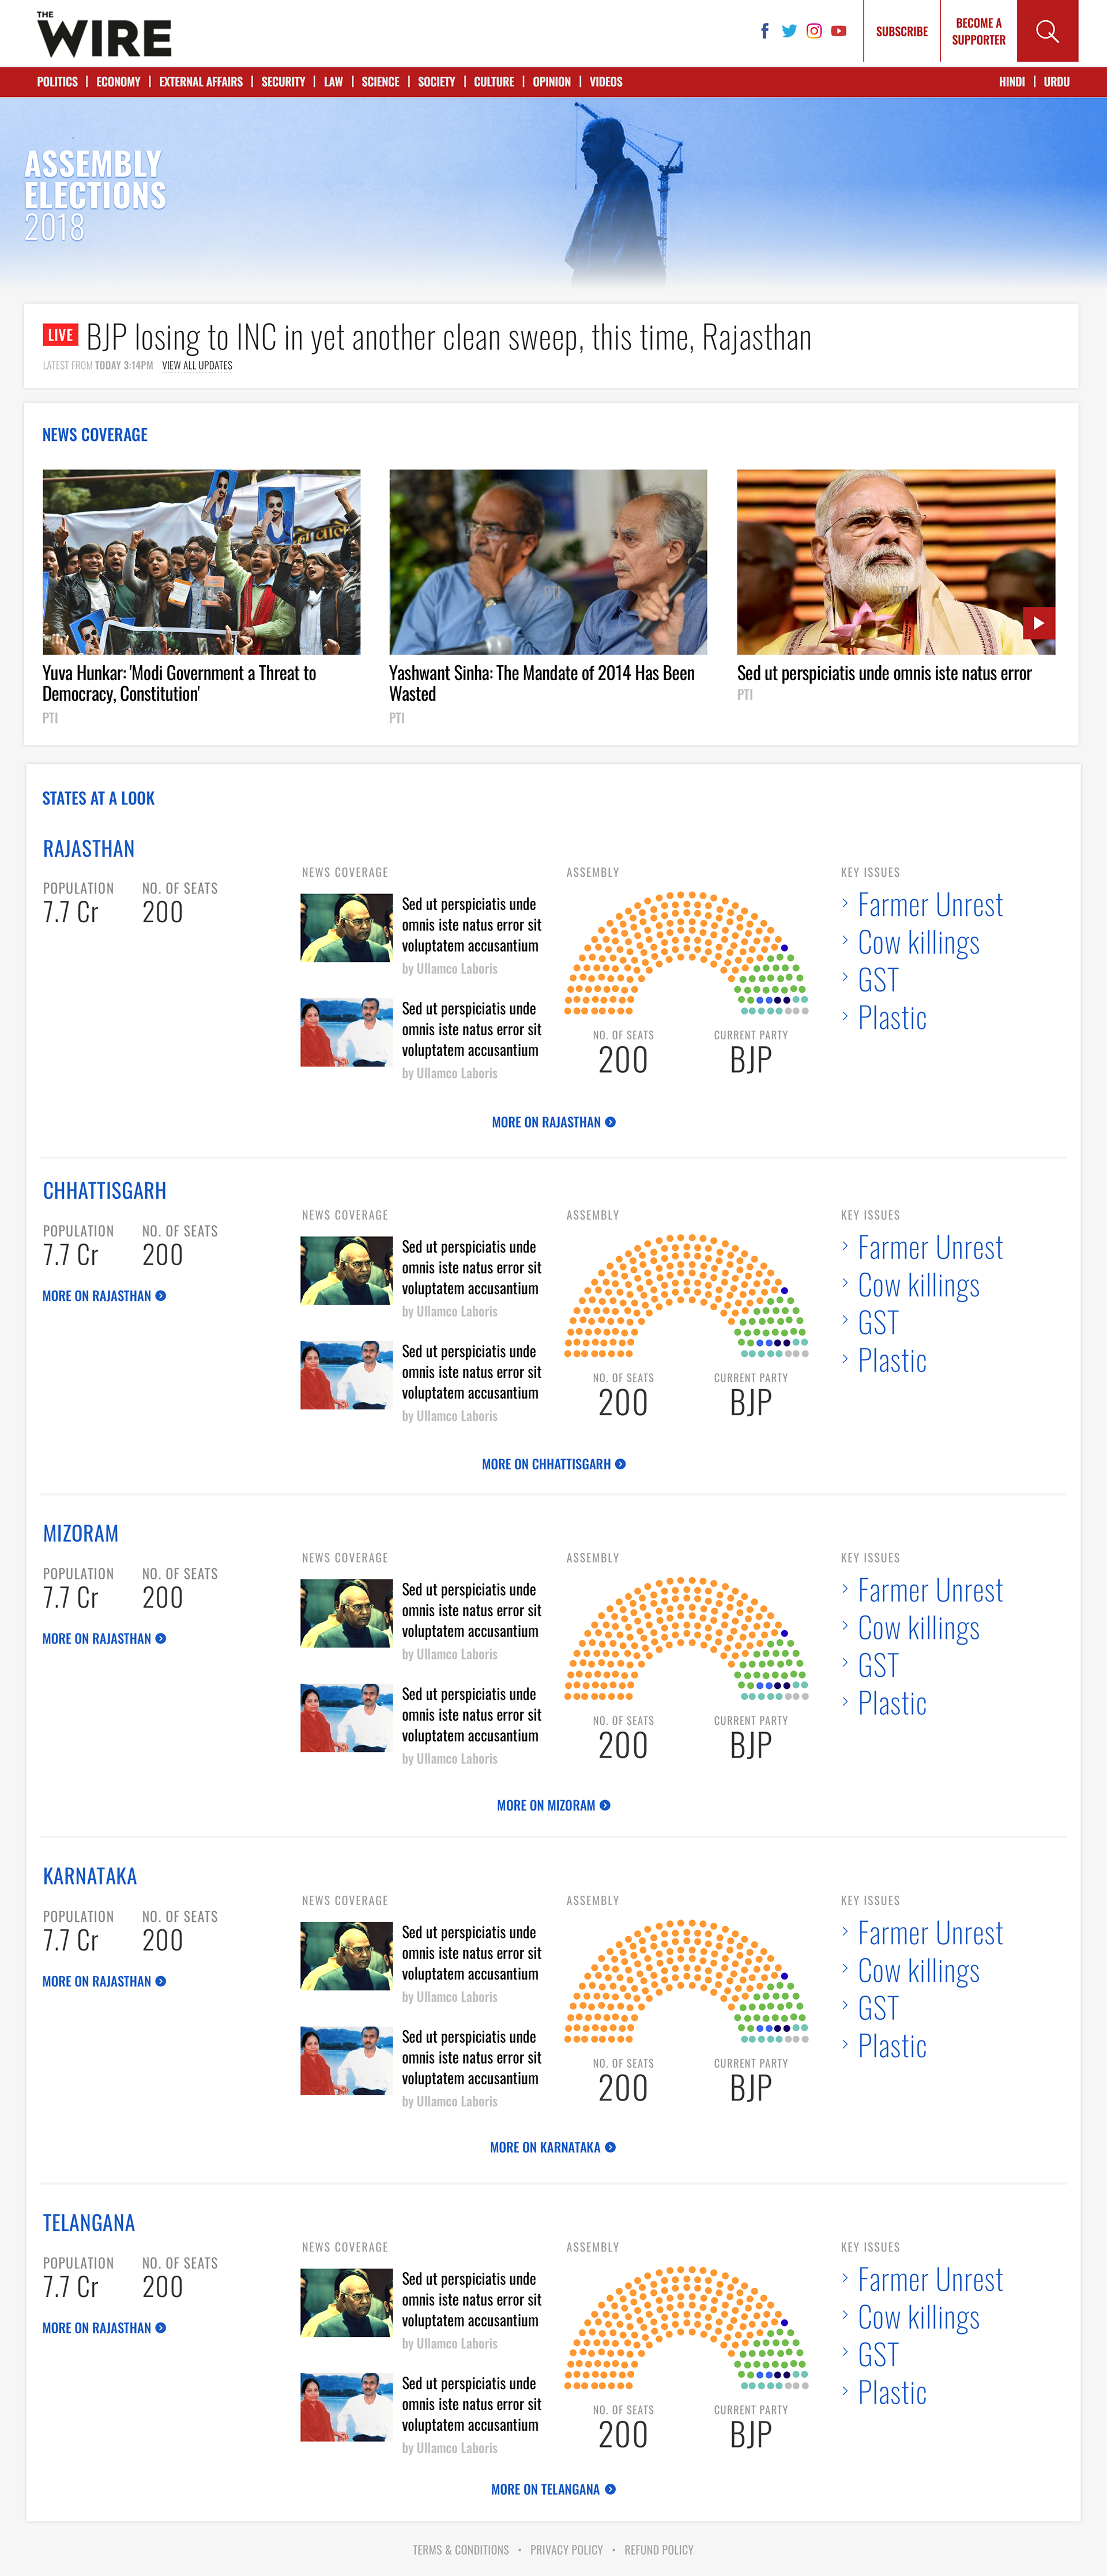
Task: Open More on Chhattisgarh link
Action: 553,1464
